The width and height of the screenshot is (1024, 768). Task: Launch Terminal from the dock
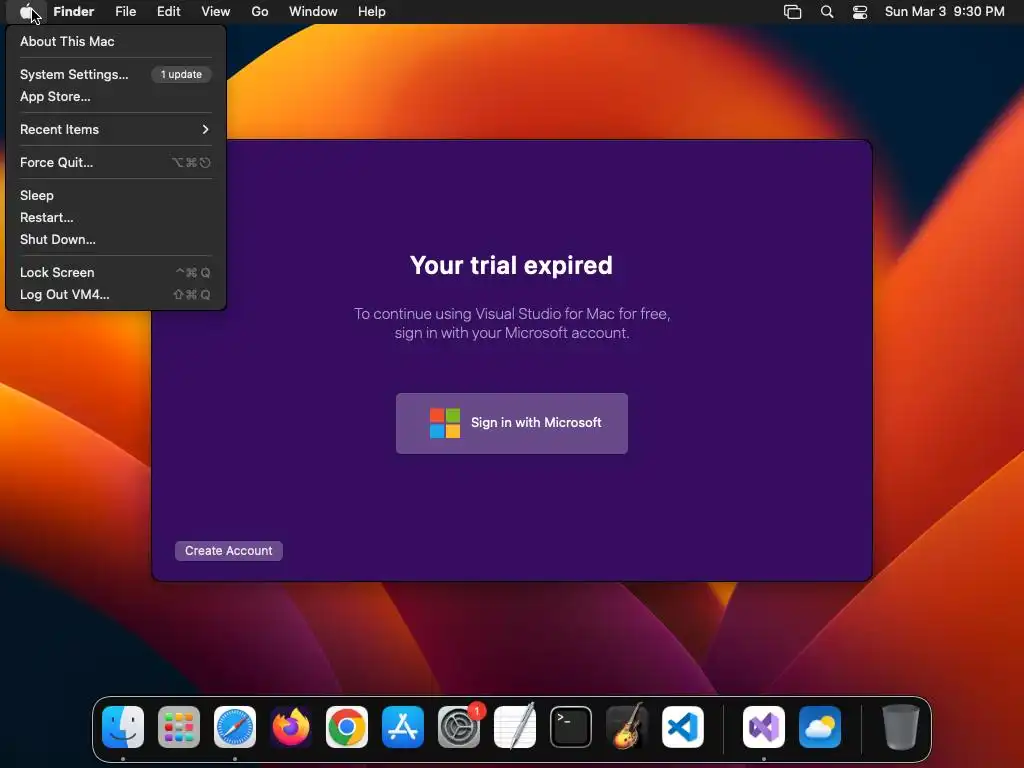coord(571,727)
